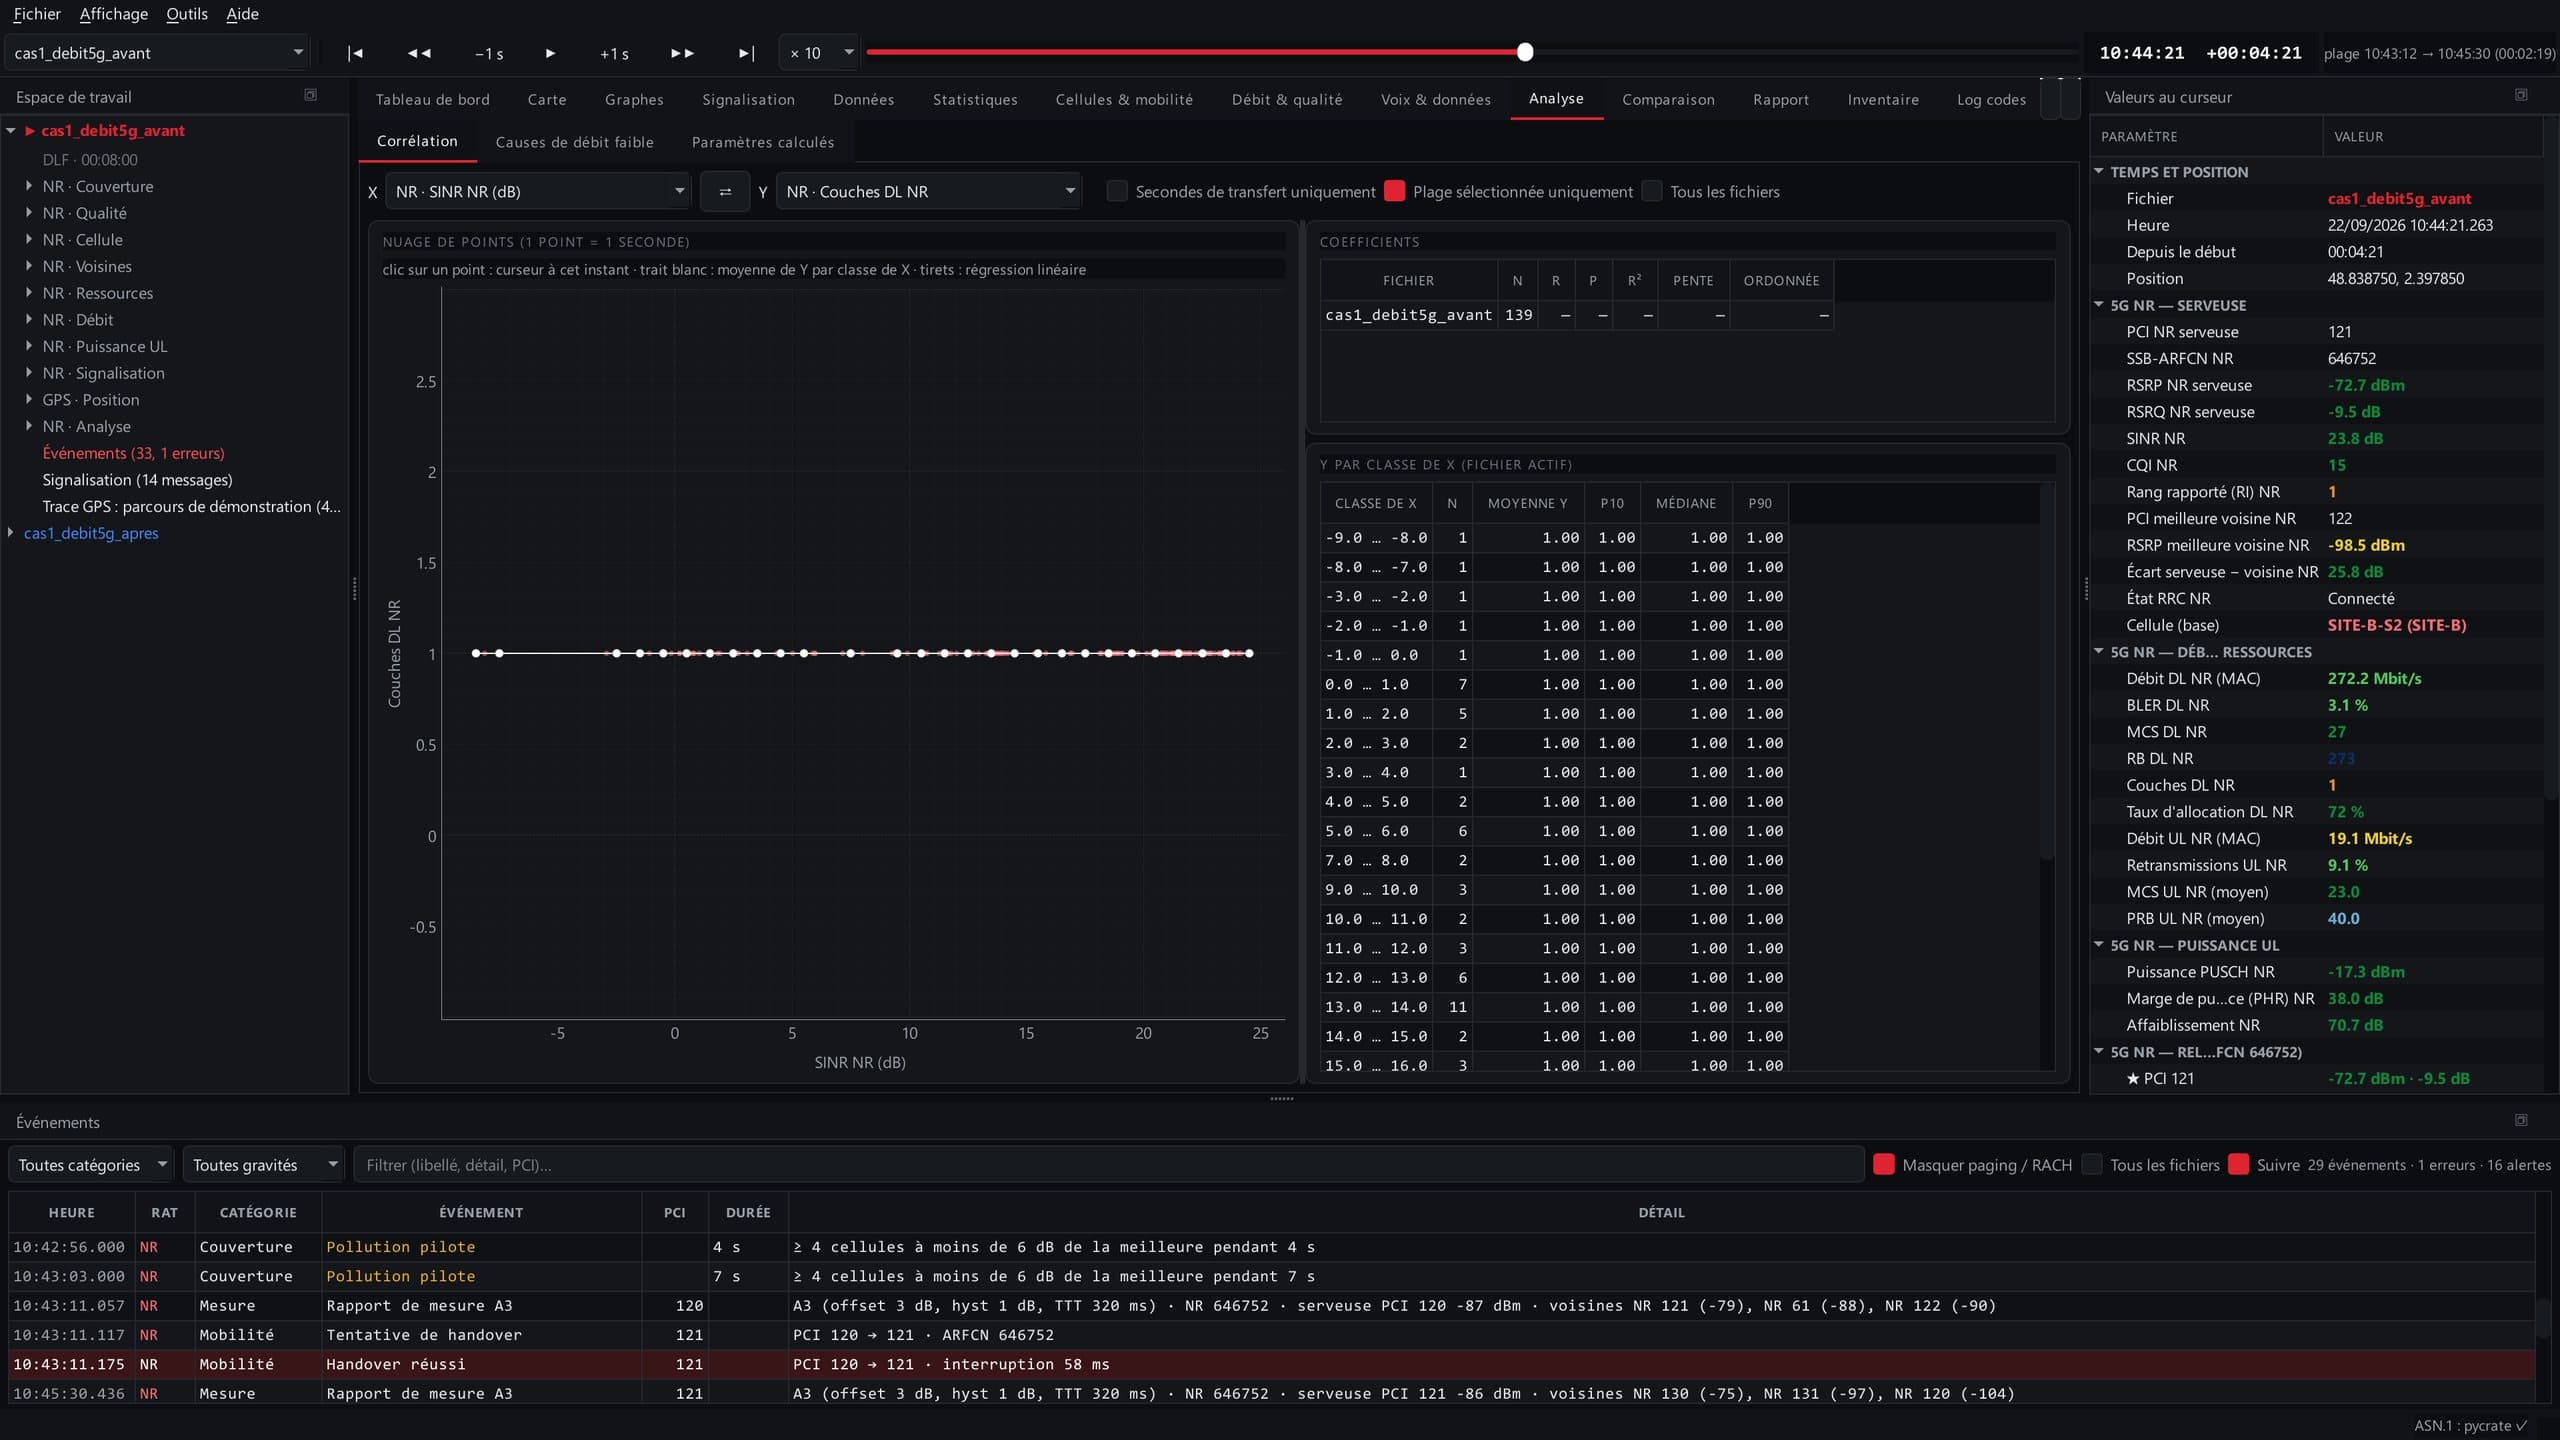Toggle the Suivre checkbox
2560x1440 pixels.
click(x=2239, y=1165)
